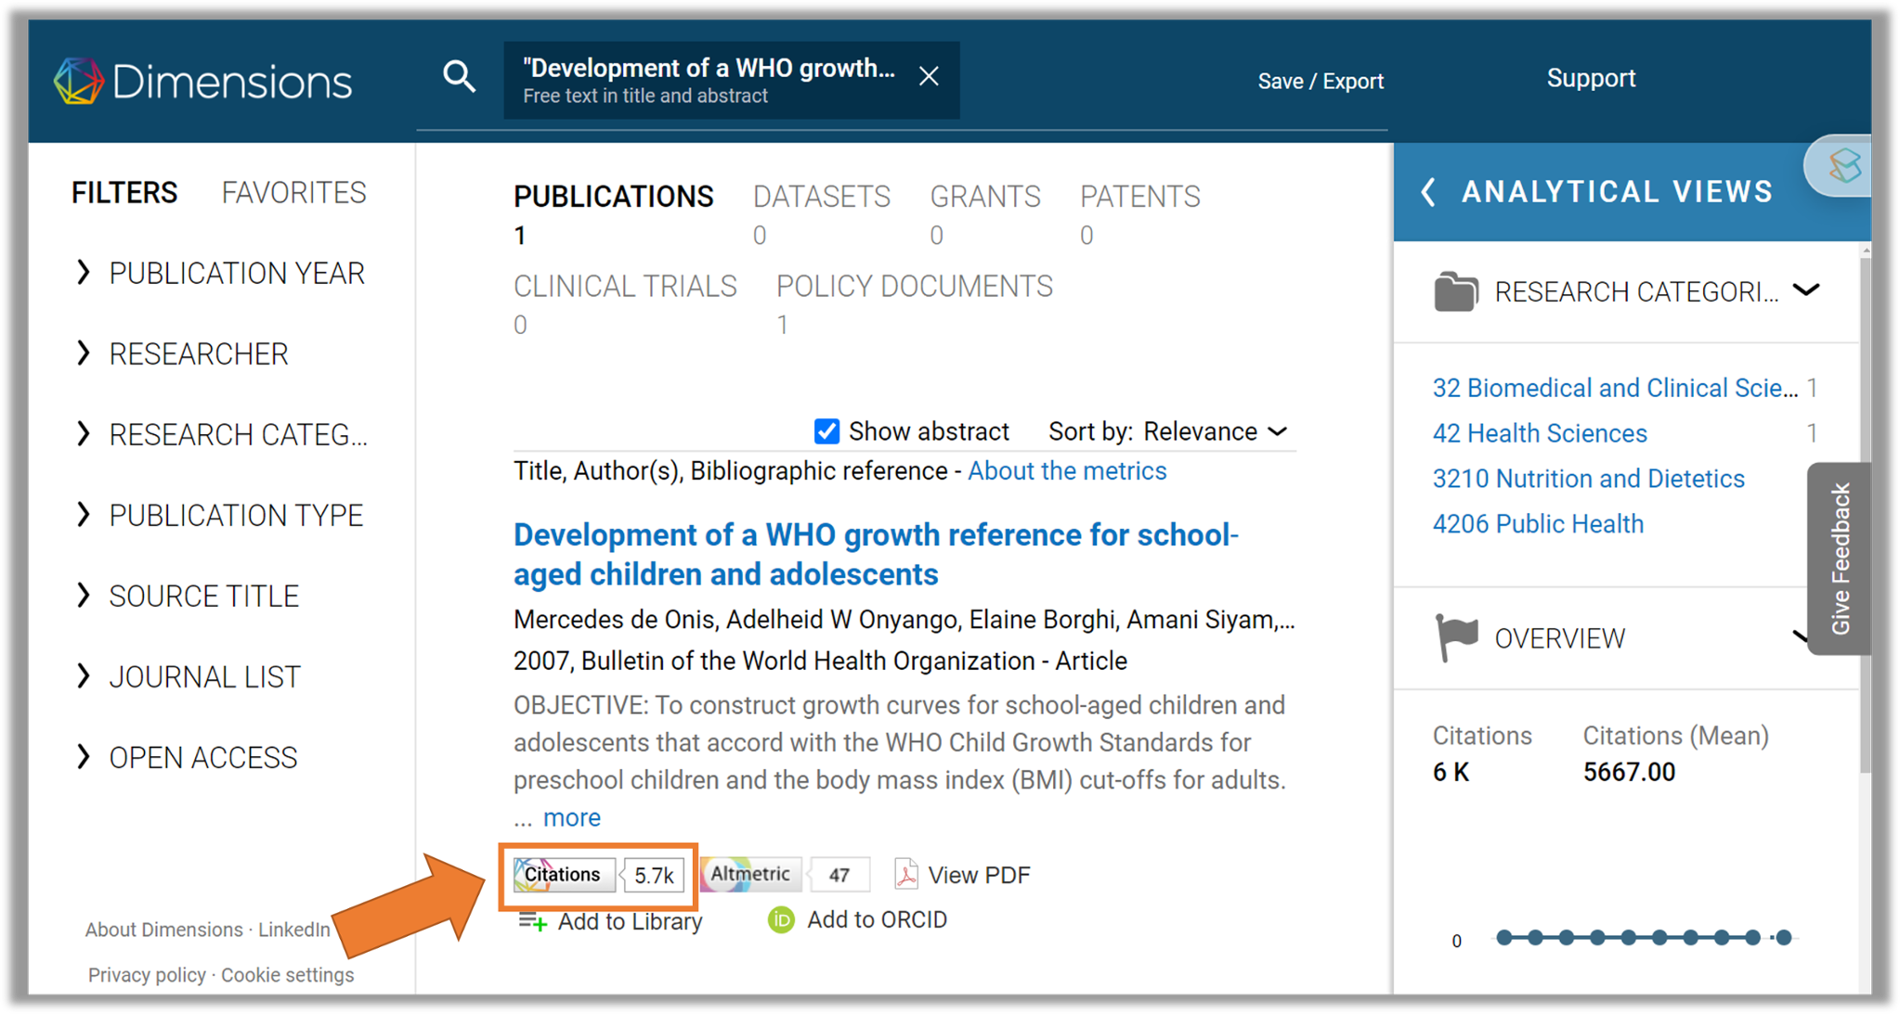The image size is (1900, 1014).
Task: Expand the abstract with the more link
Action: pyautogui.click(x=572, y=818)
